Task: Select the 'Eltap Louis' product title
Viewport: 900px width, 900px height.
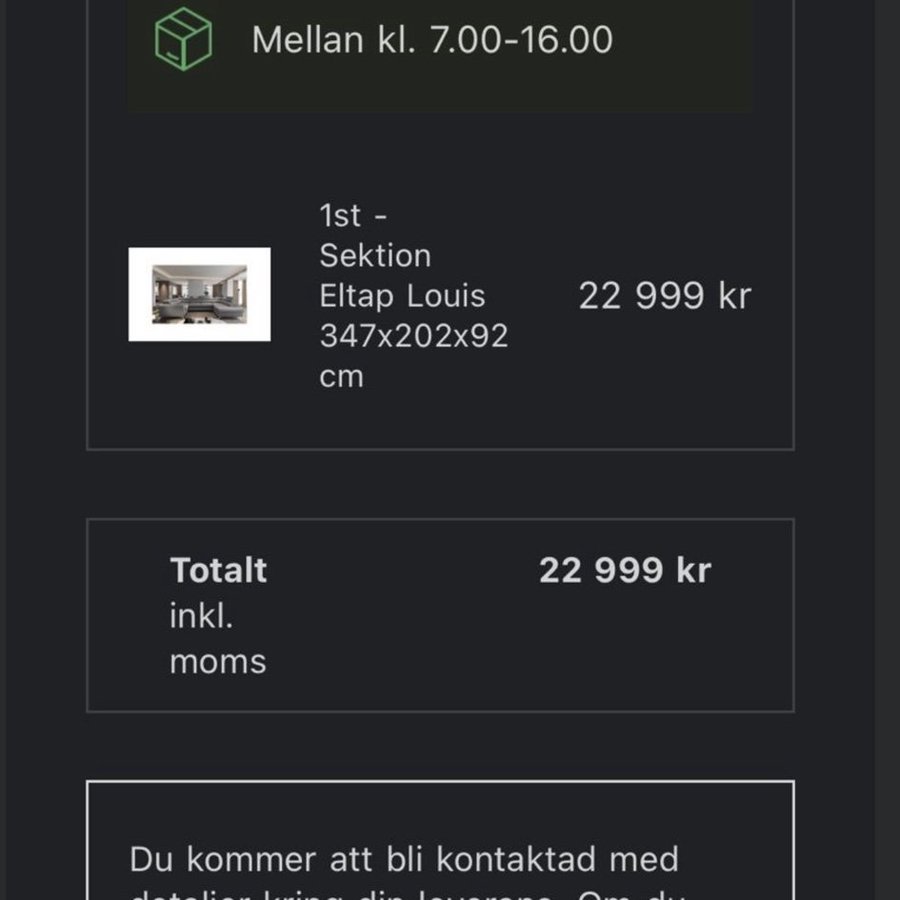Action: tap(402, 296)
